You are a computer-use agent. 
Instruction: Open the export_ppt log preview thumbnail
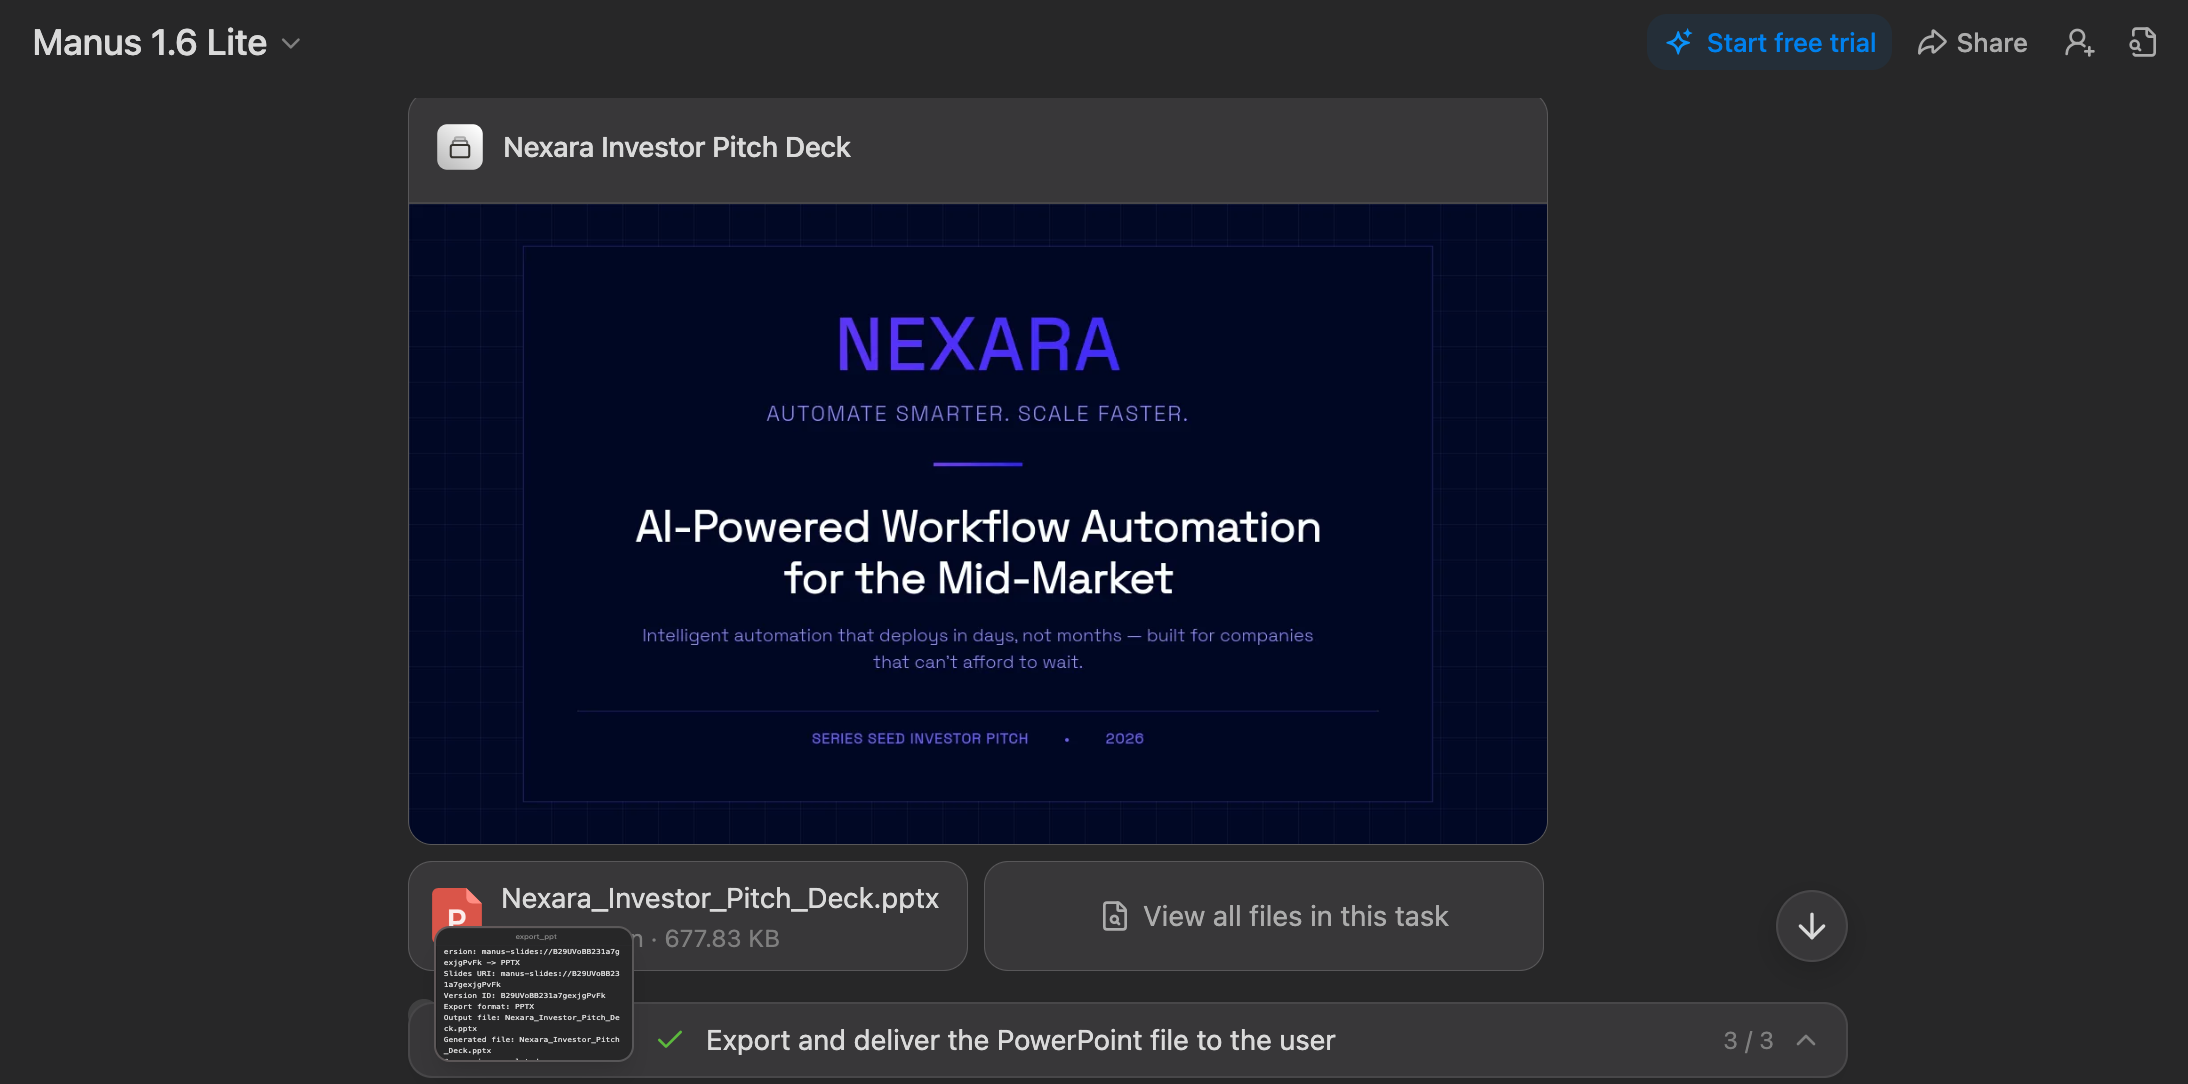click(533, 994)
